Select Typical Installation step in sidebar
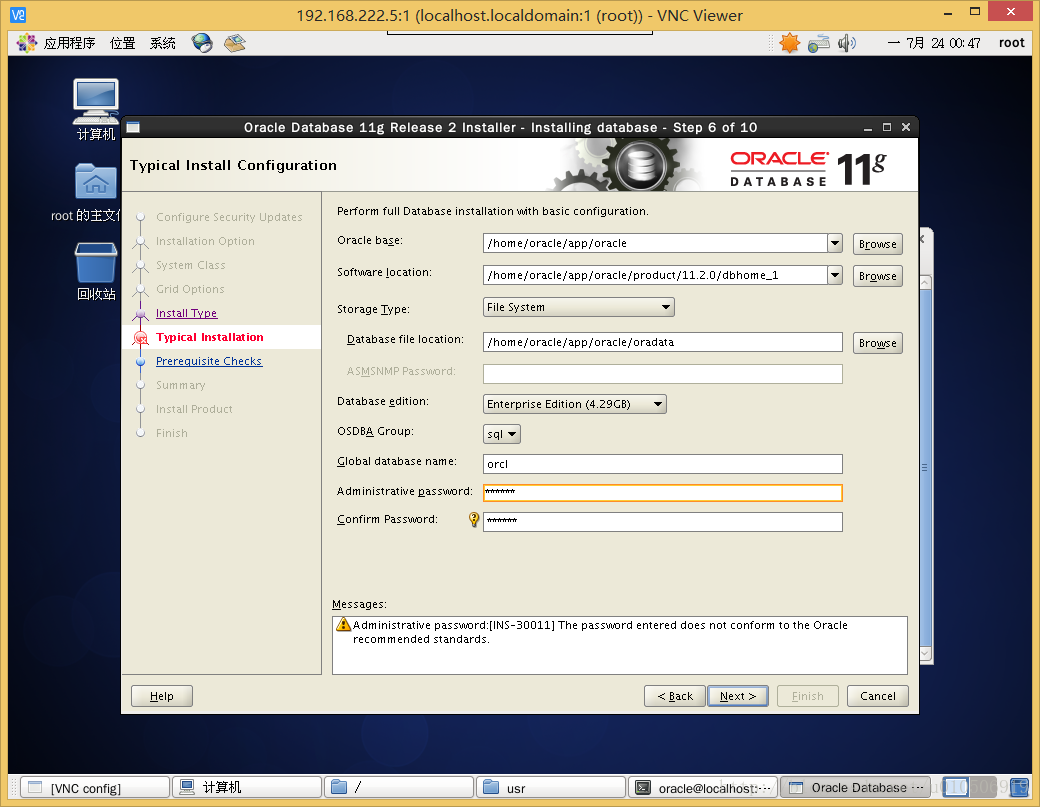The width and height of the screenshot is (1040, 807). [210, 337]
